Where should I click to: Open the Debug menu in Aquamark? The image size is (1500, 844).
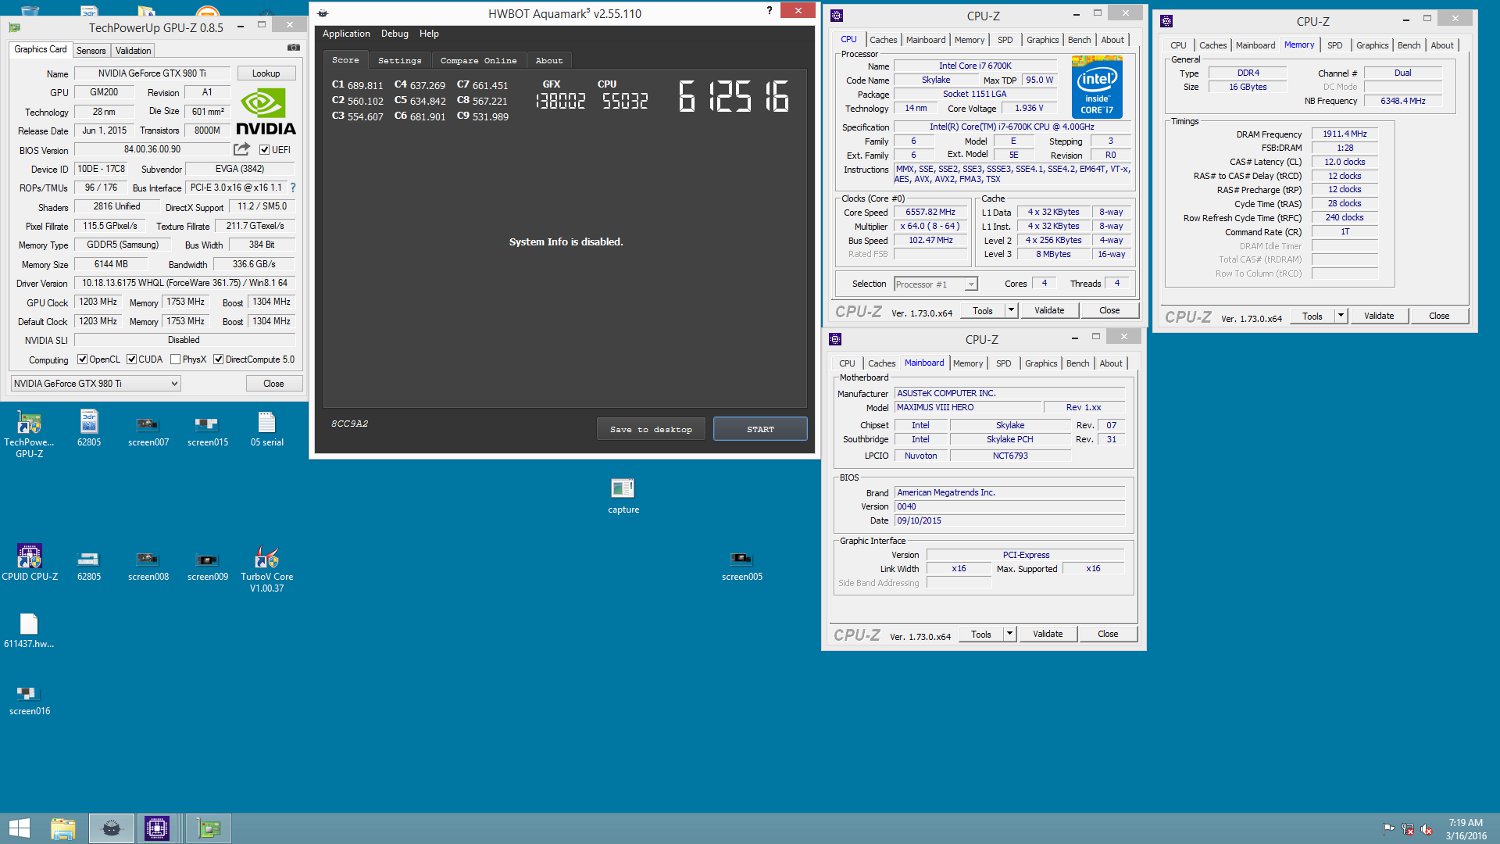394,34
